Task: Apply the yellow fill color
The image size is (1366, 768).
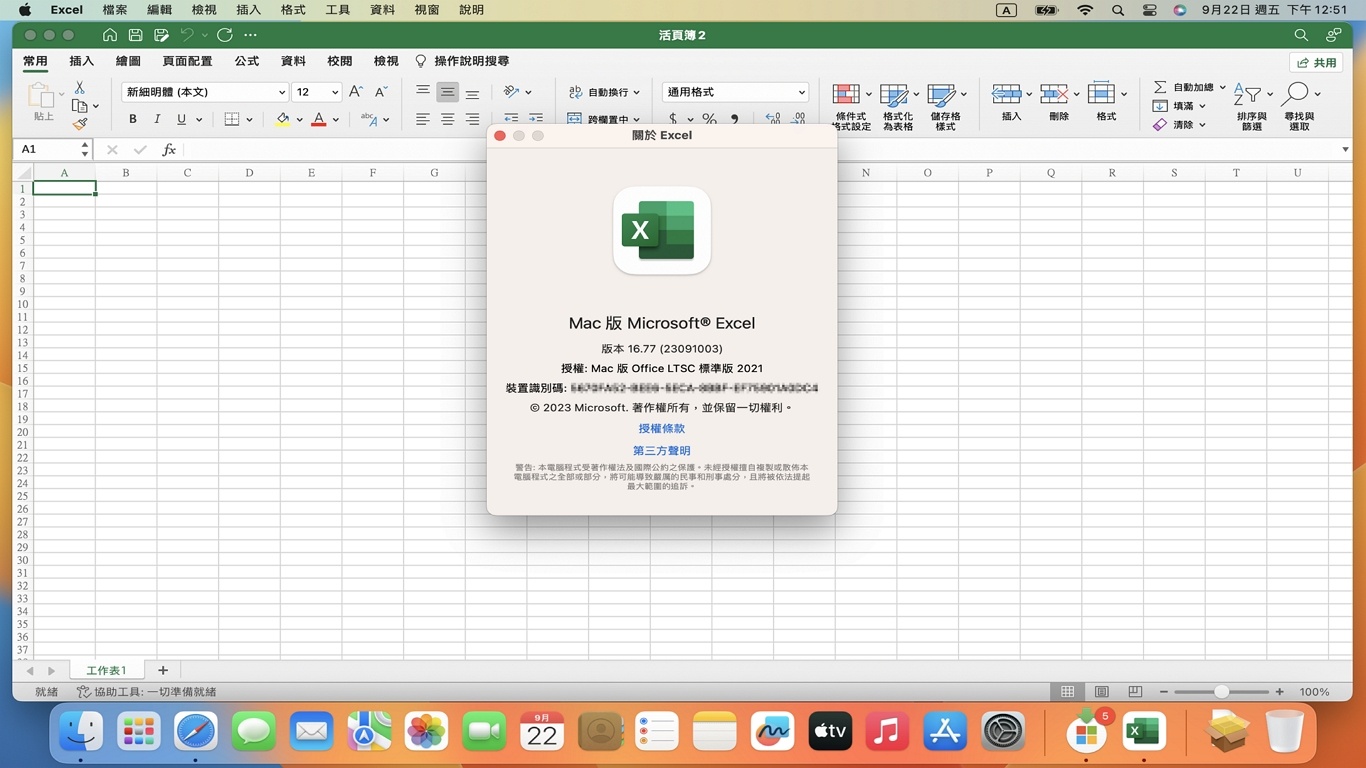Action: 283,119
